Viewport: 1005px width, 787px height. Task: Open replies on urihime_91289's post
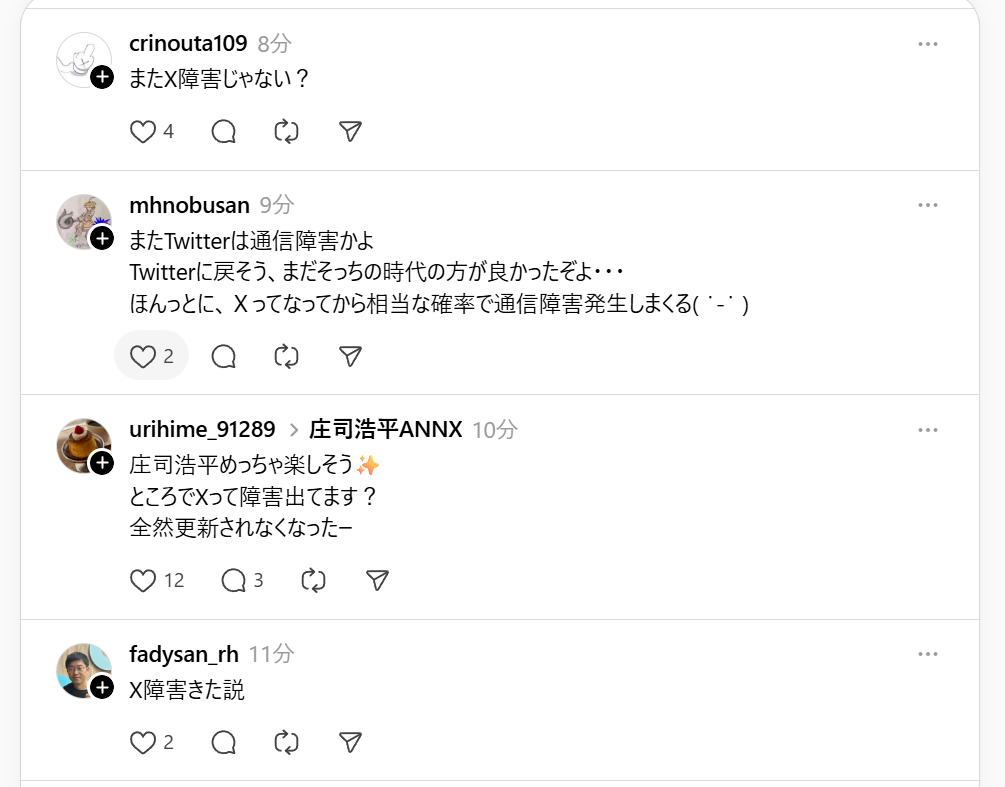point(234,580)
